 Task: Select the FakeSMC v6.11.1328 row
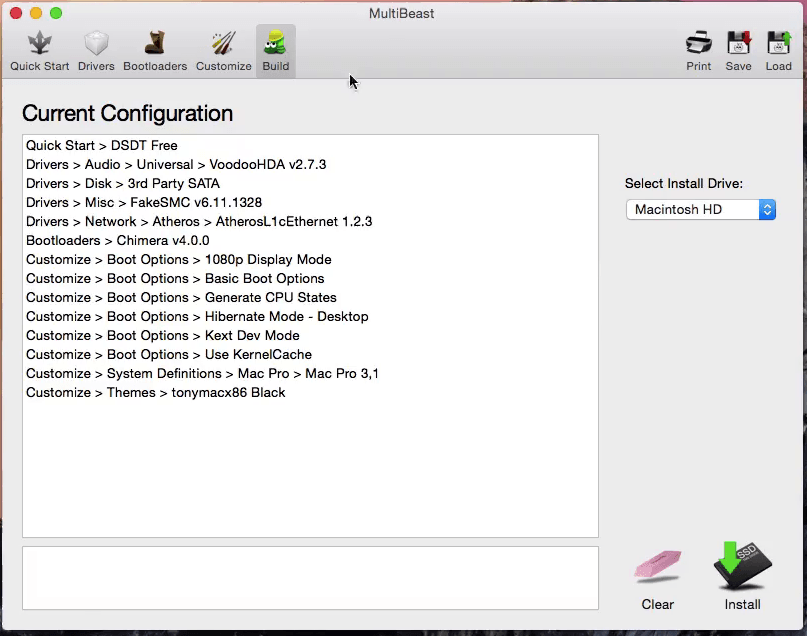click(x=310, y=203)
